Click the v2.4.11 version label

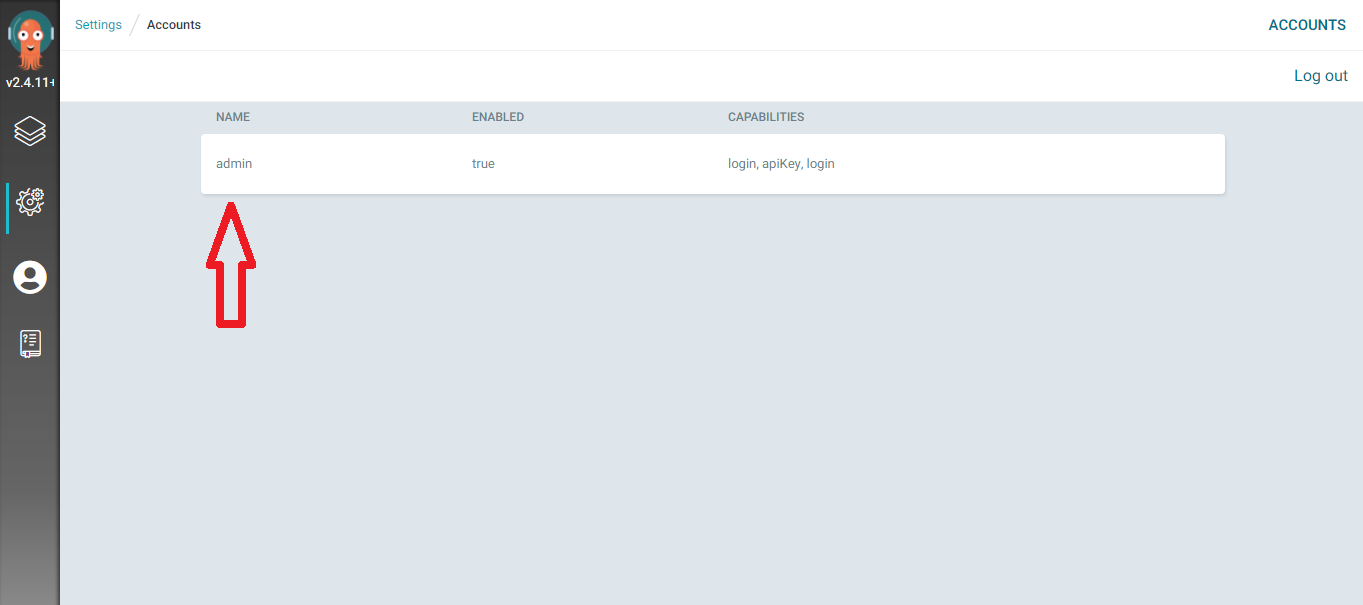pyautogui.click(x=30, y=83)
